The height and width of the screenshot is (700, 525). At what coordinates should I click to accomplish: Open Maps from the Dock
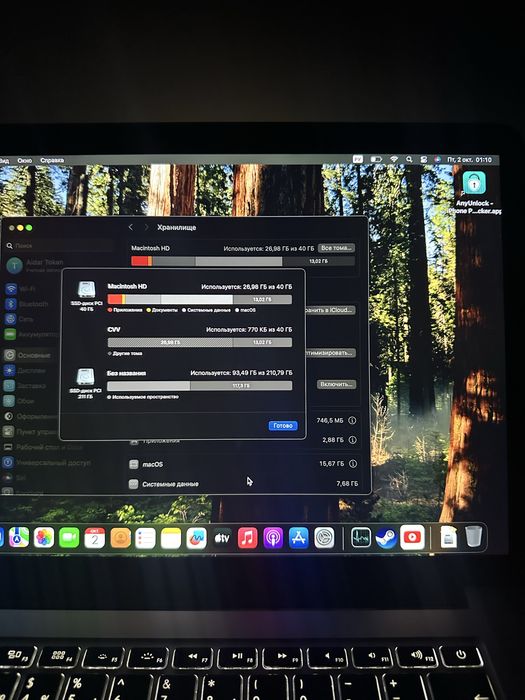[x=19, y=537]
